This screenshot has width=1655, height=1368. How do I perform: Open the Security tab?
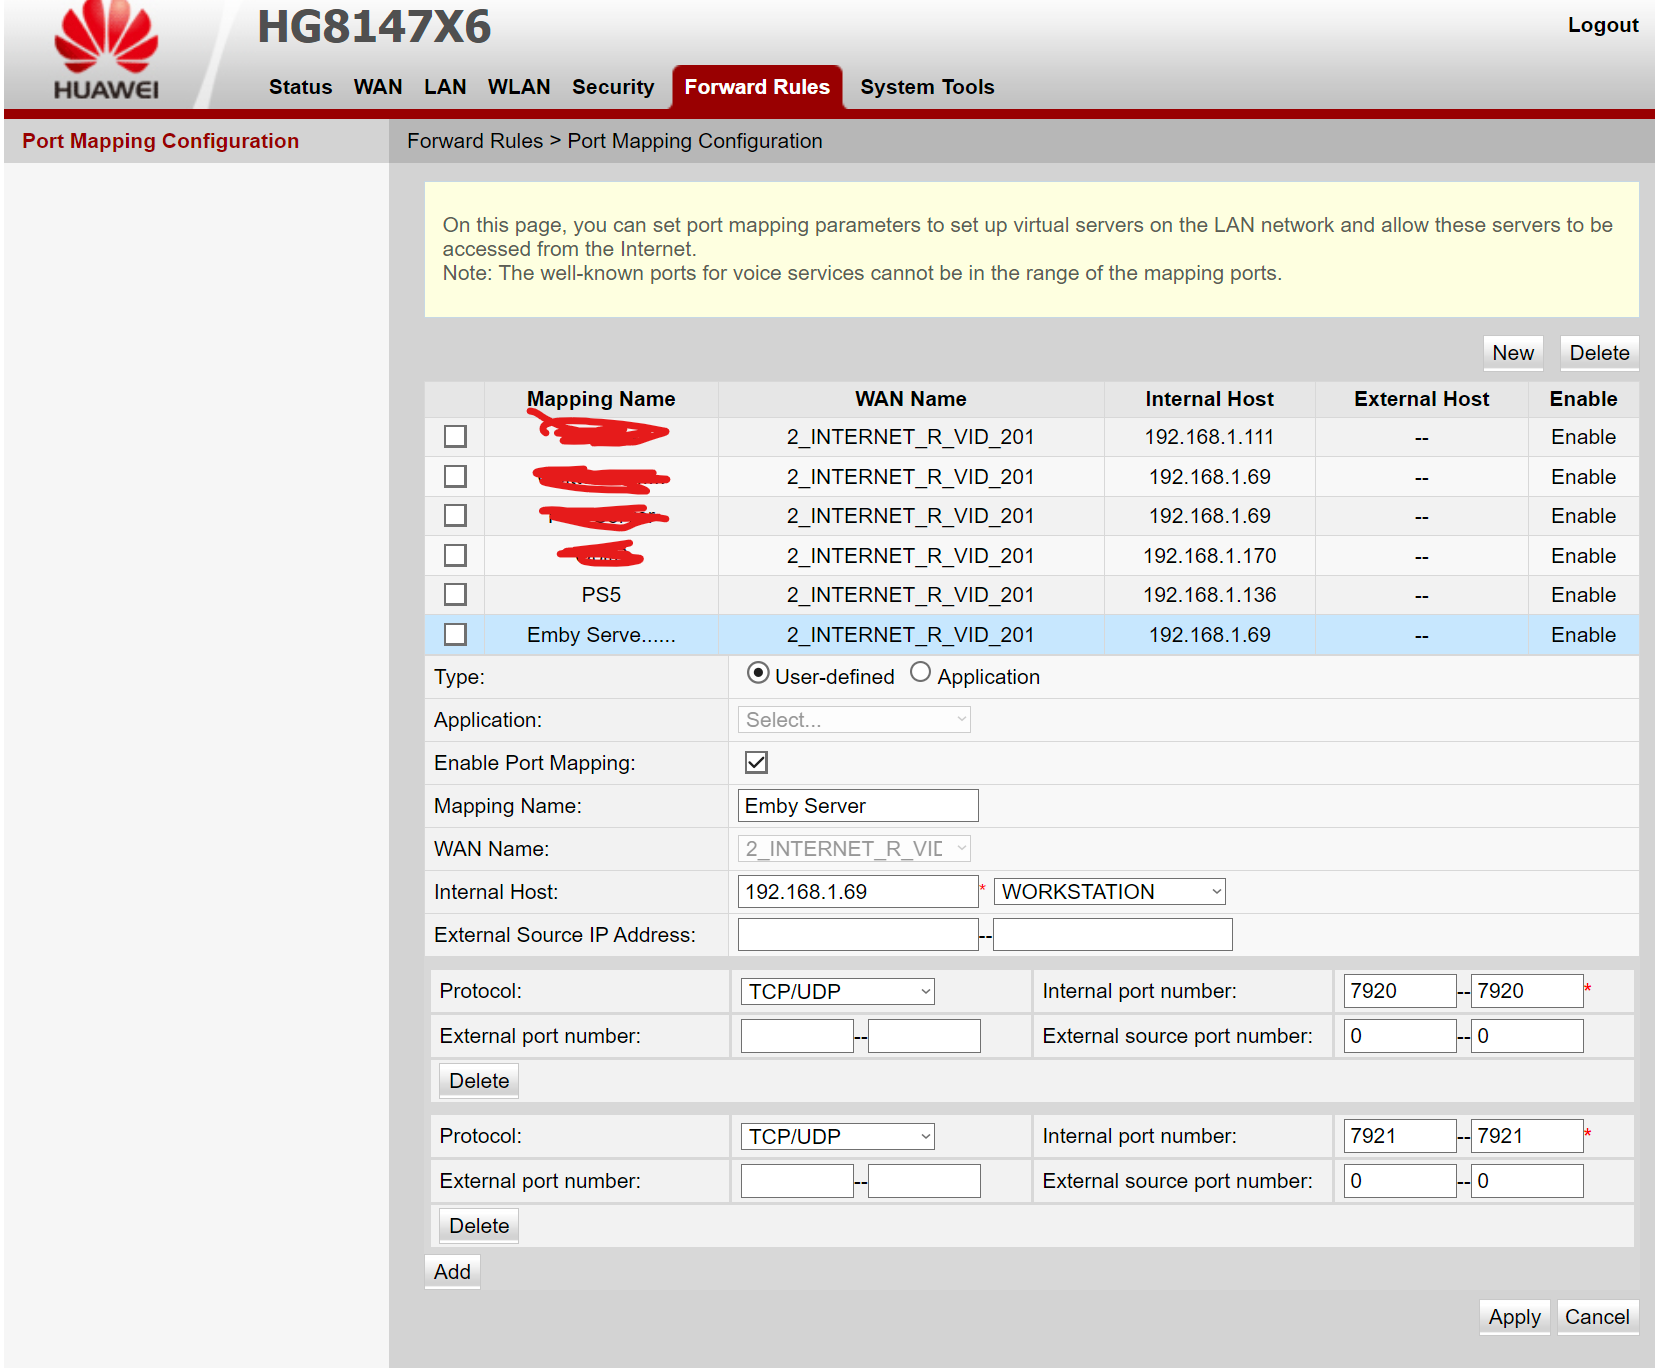tap(613, 87)
